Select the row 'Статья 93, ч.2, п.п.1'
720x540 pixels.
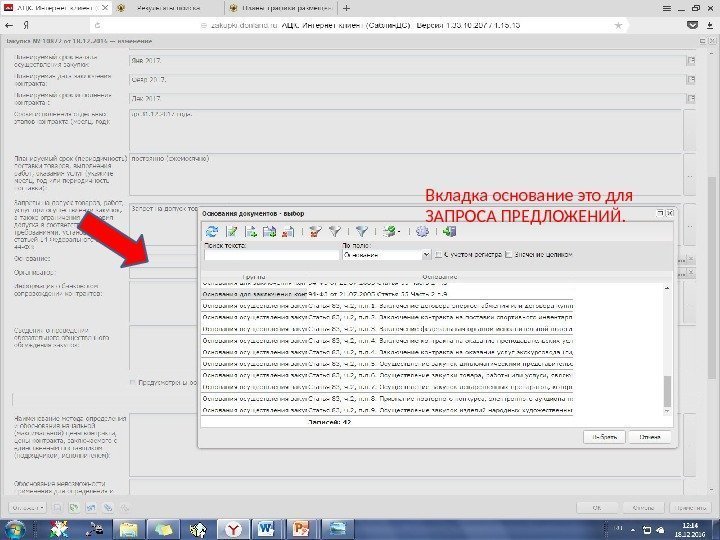tap(388, 305)
